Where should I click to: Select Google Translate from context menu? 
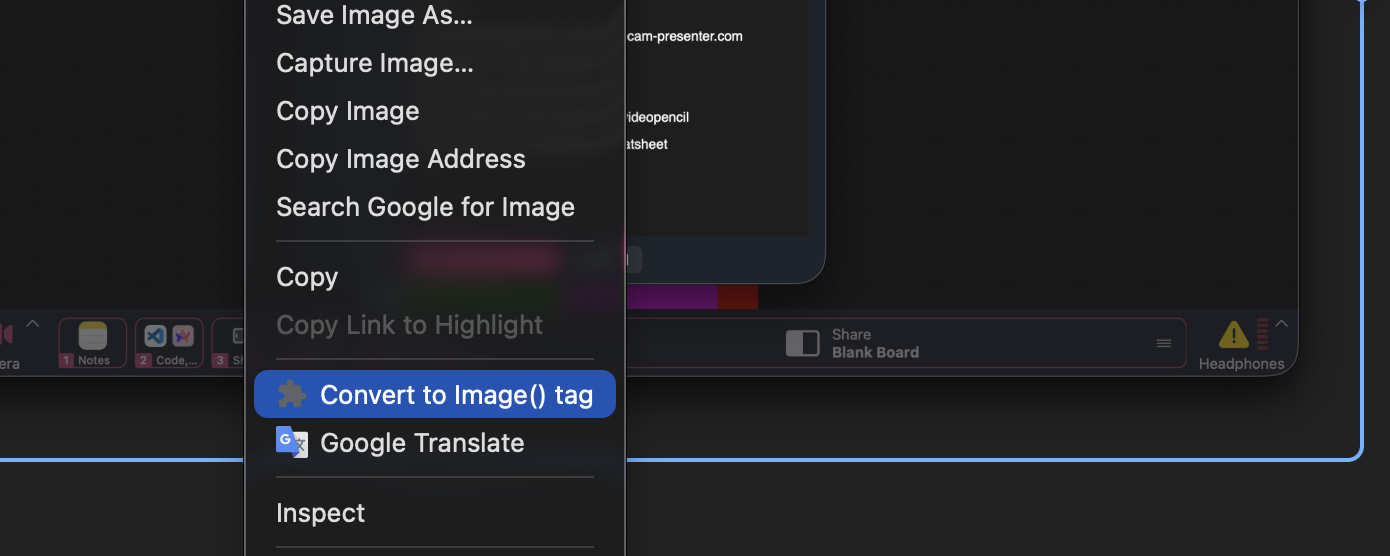[434, 443]
